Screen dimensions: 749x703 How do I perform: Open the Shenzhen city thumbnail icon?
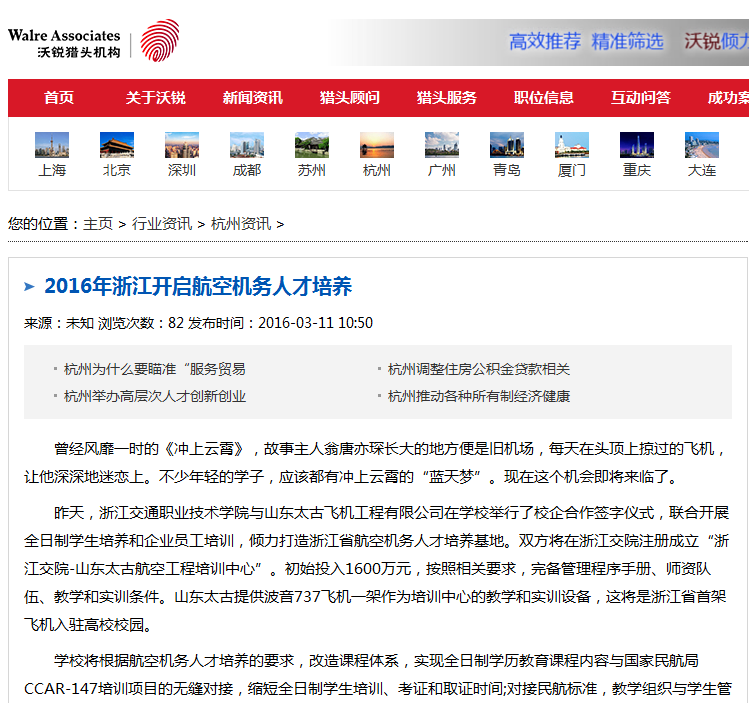[182, 145]
